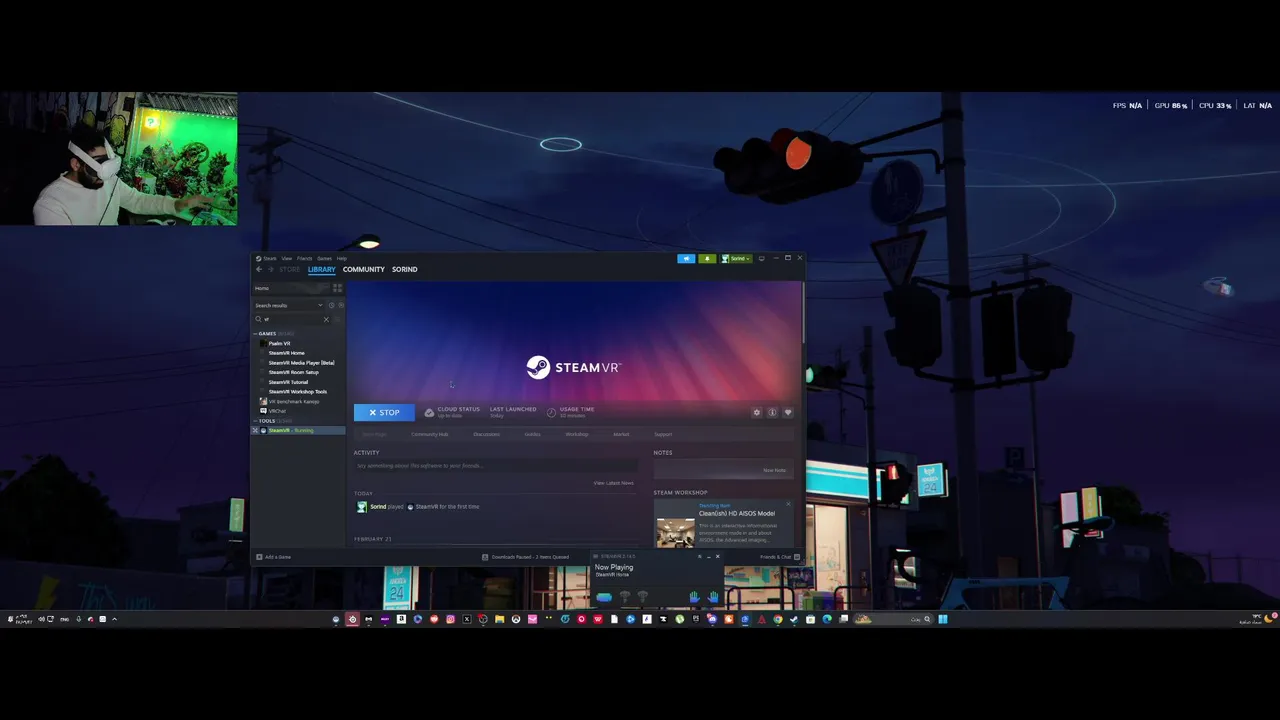This screenshot has height=720, width=1280.
Task: Open the View menu
Action: (286, 258)
